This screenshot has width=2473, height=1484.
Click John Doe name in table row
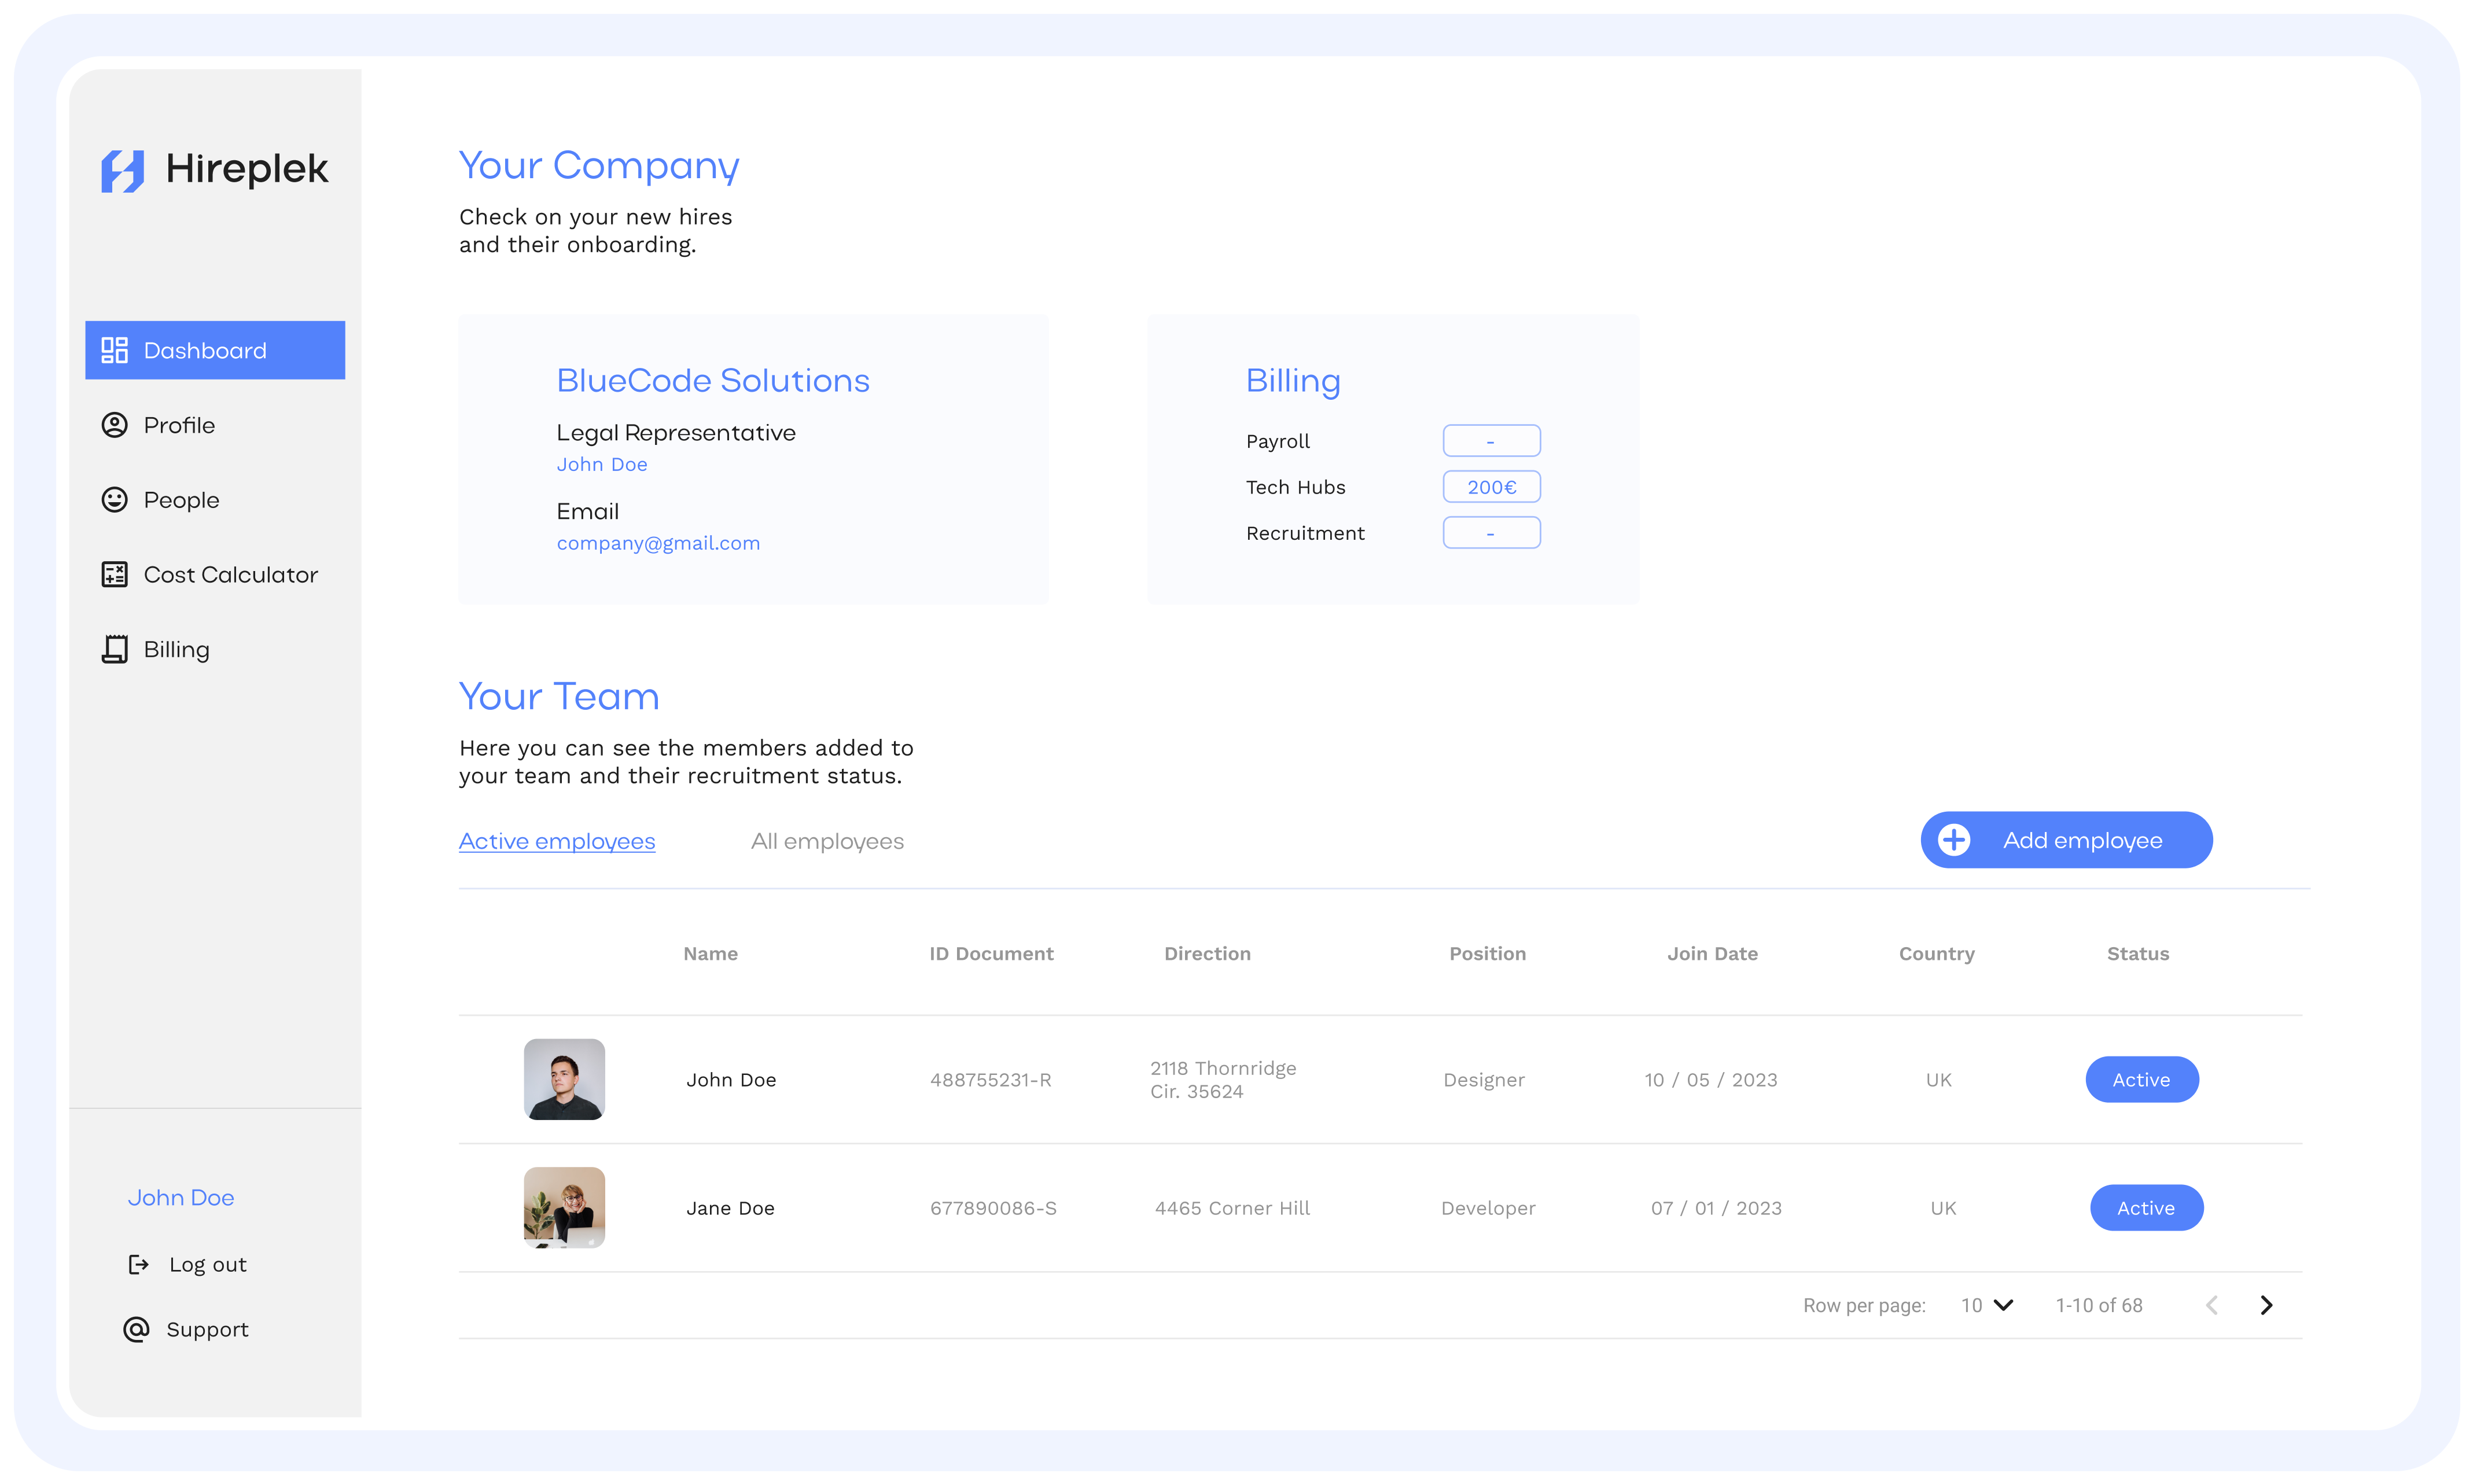pos(731,1080)
